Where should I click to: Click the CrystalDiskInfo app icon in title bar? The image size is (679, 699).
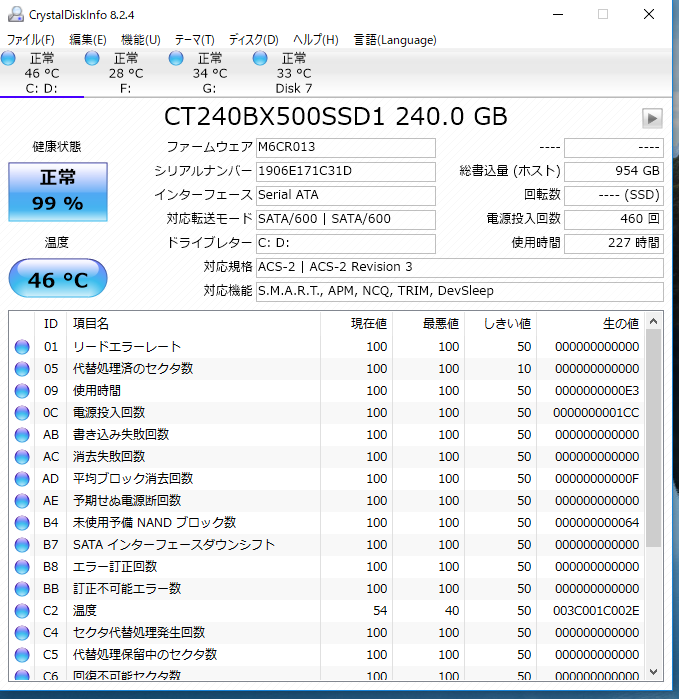pyautogui.click(x=16, y=14)
